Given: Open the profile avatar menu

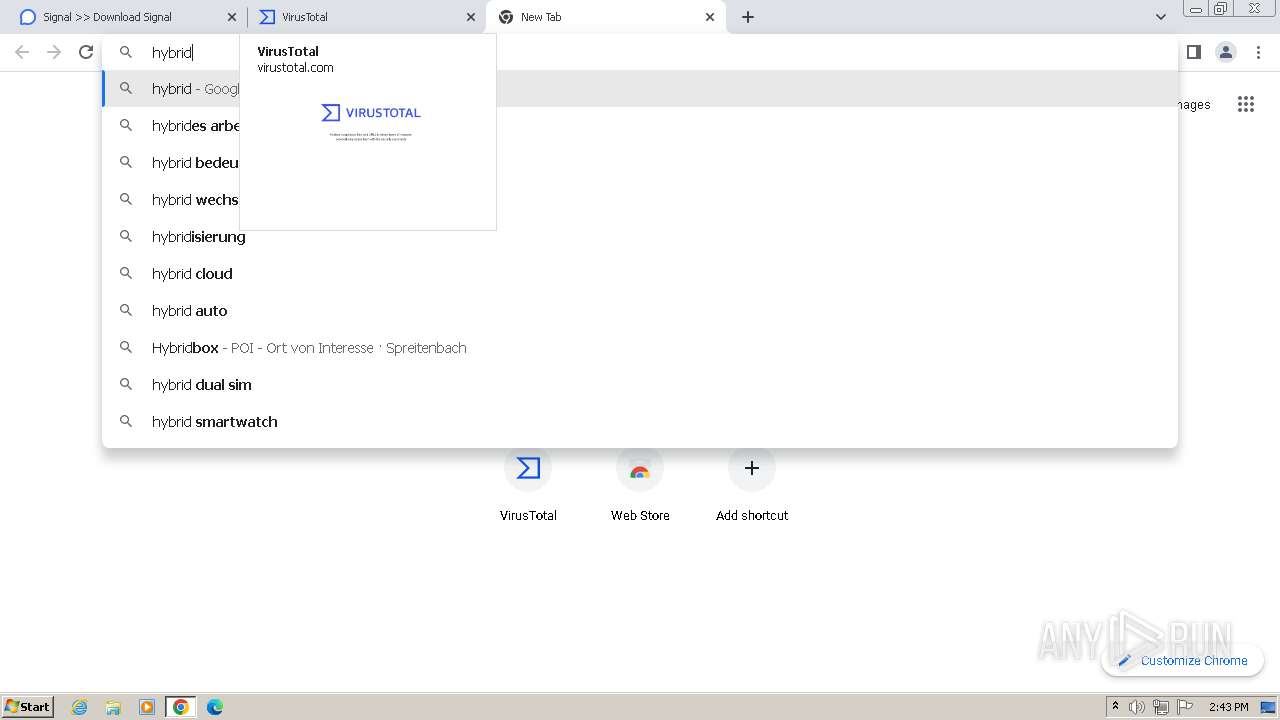Looking at the screenshot, I should pyautogui.click(x=1226, y=52).
